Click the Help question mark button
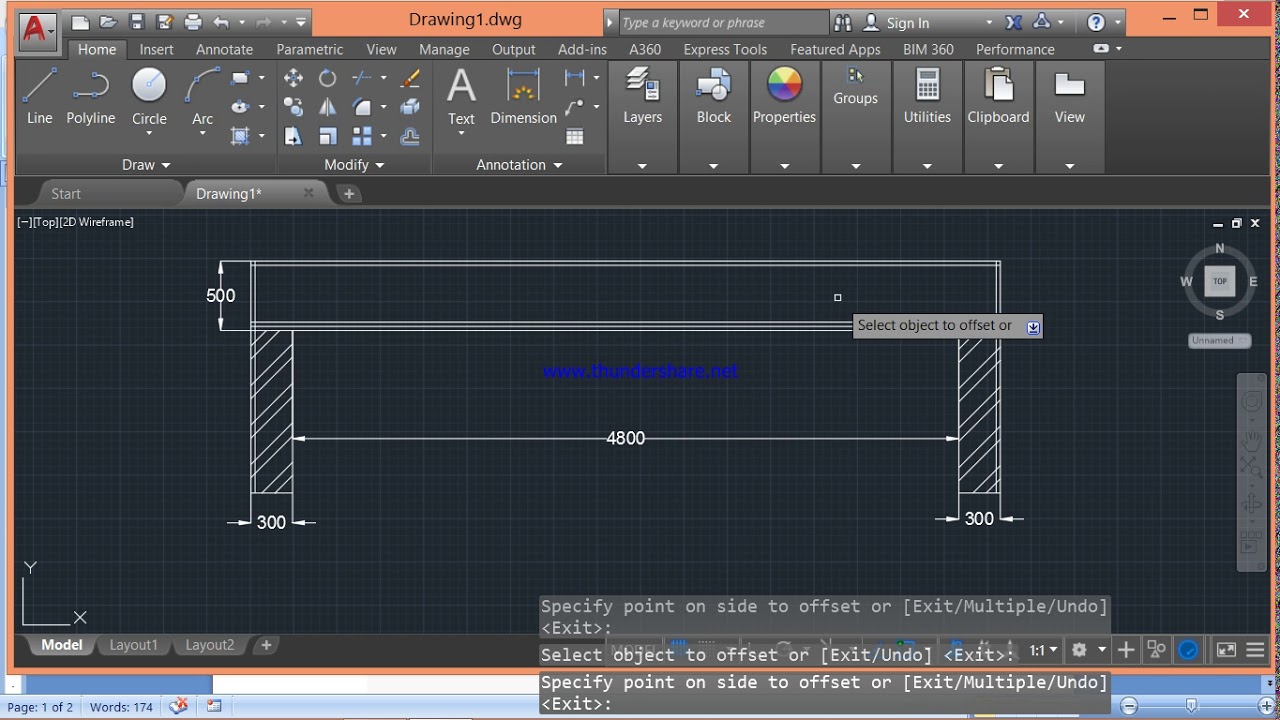1280x720 pixels. click(x=1096, y=22)
